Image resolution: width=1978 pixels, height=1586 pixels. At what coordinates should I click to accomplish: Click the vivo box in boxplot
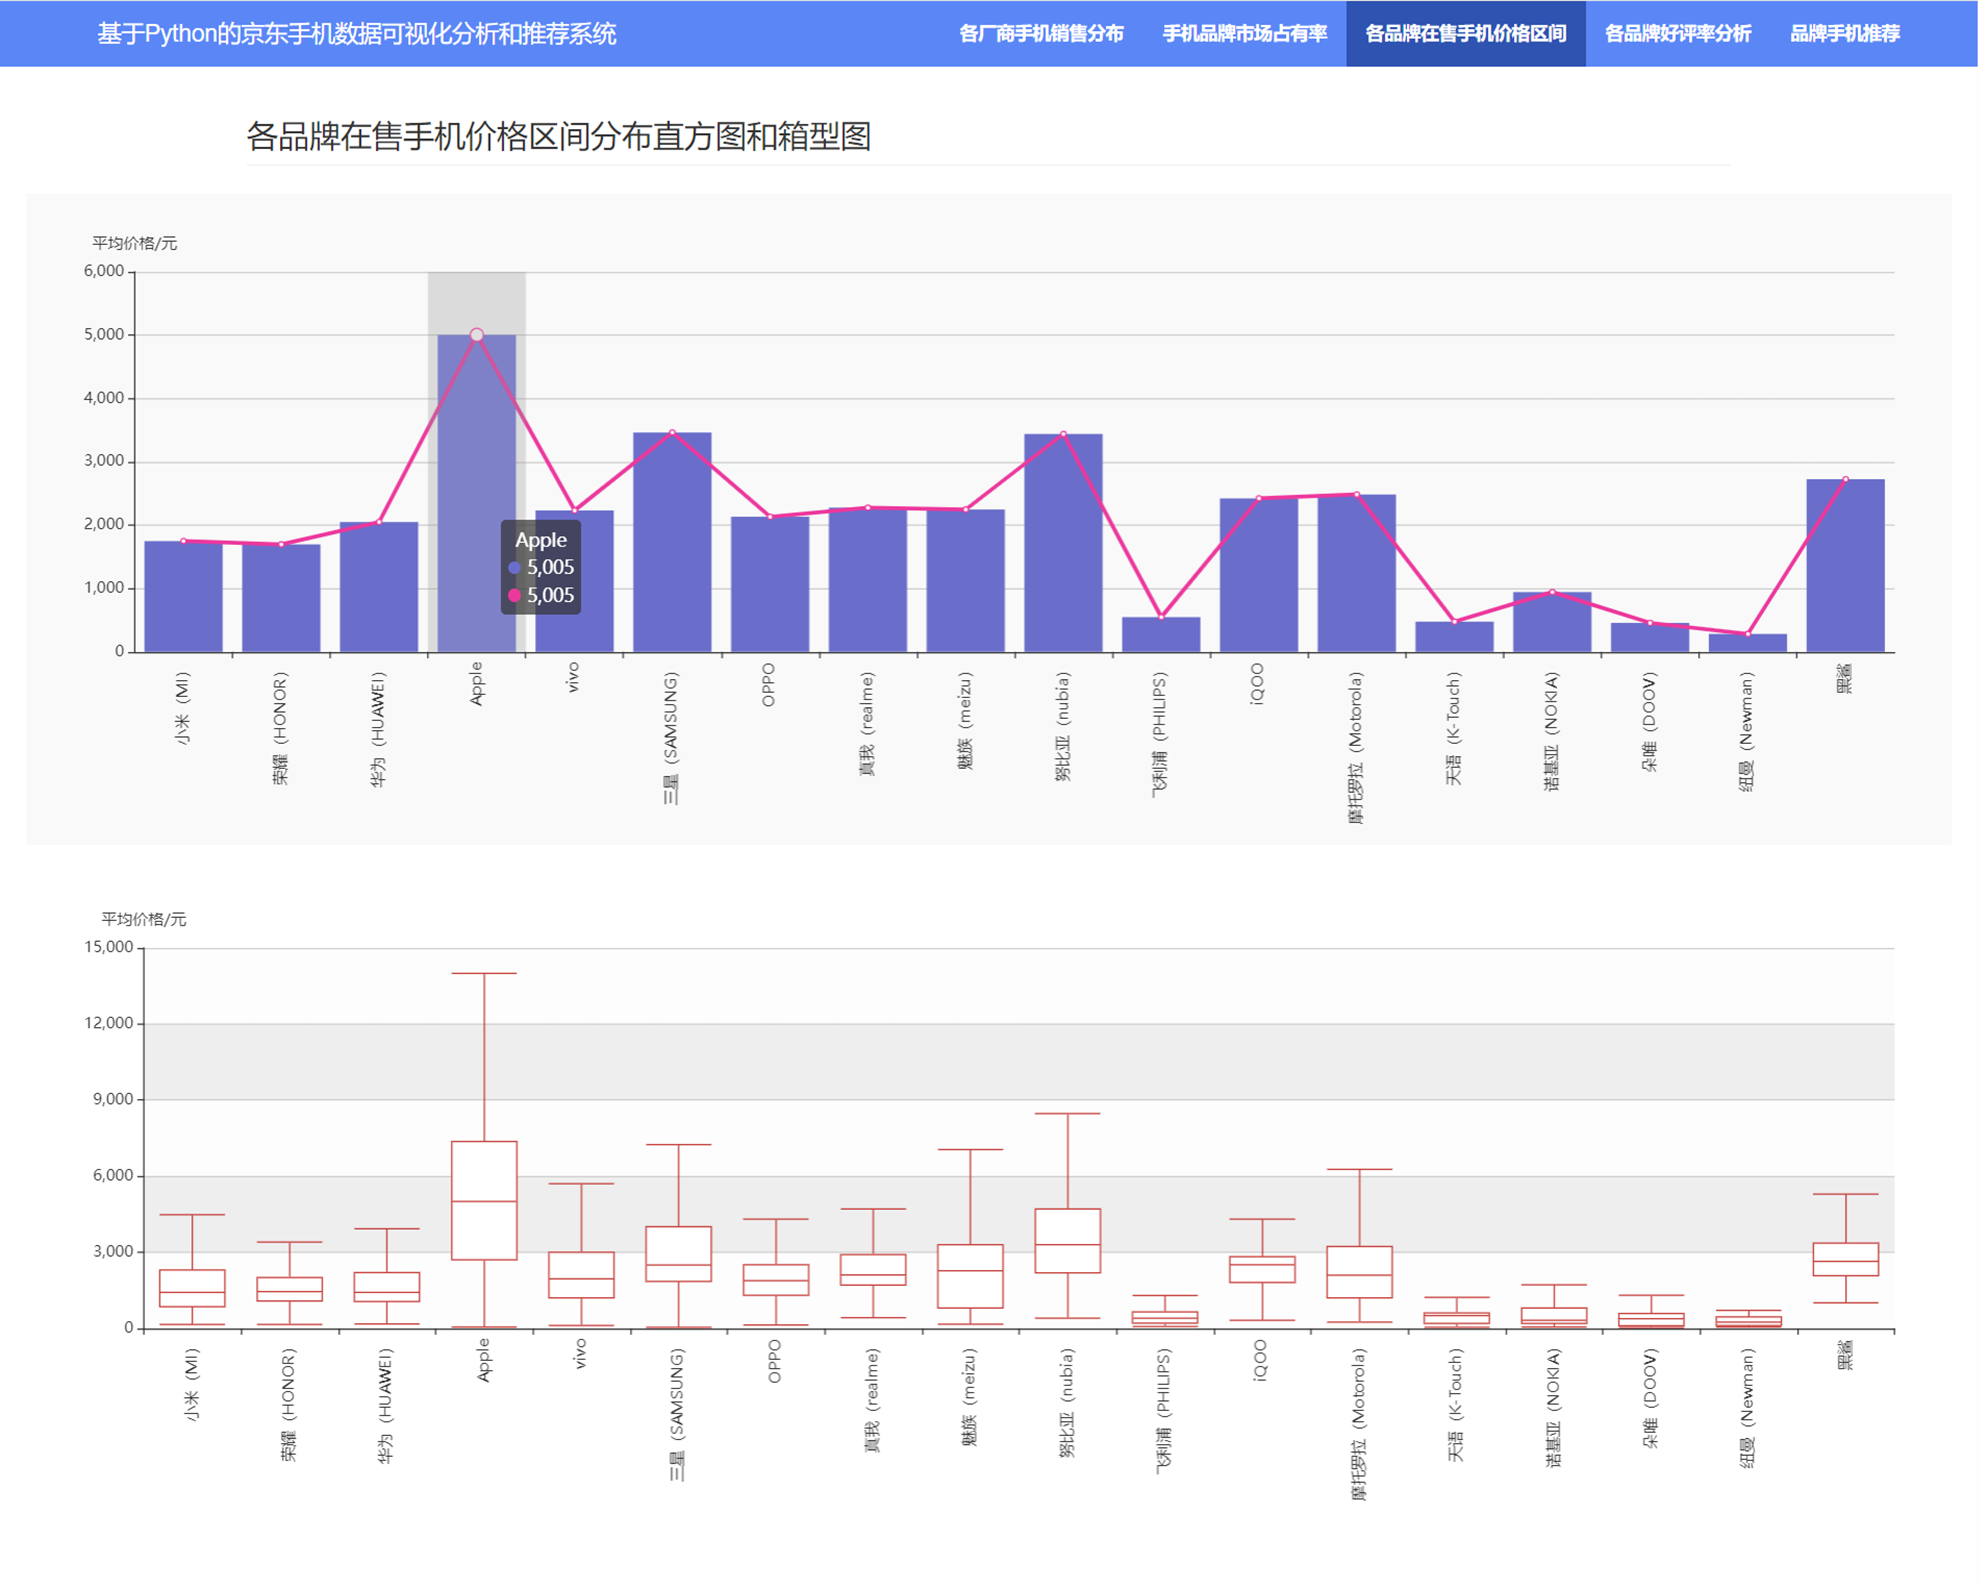(581, 1275)
